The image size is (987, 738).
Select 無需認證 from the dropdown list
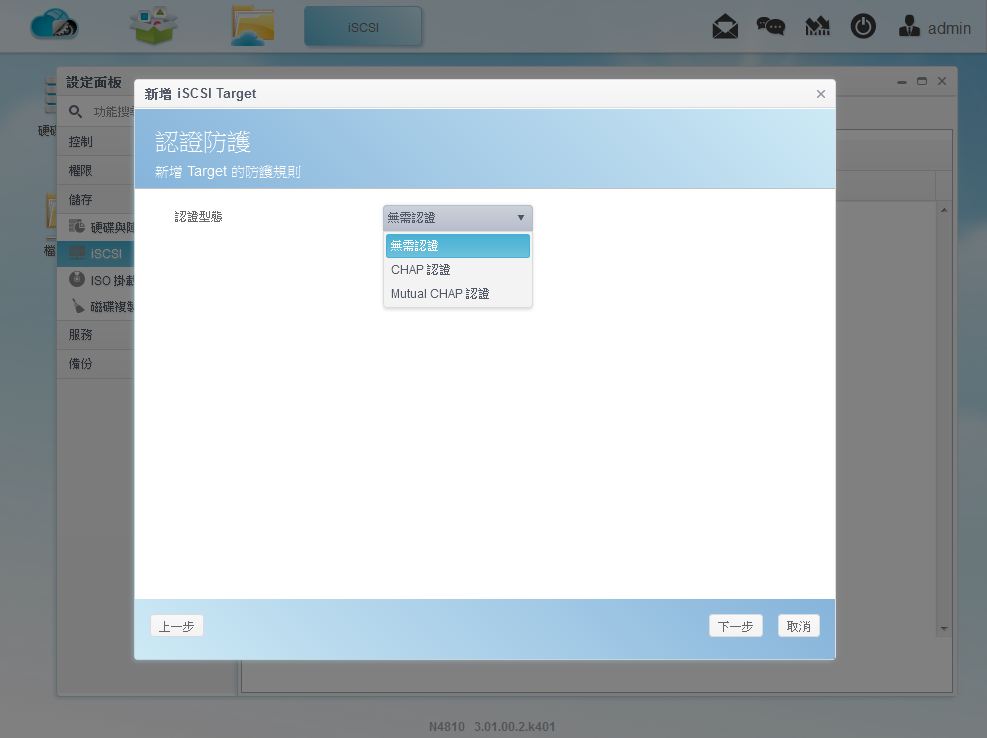pos(458,246)
